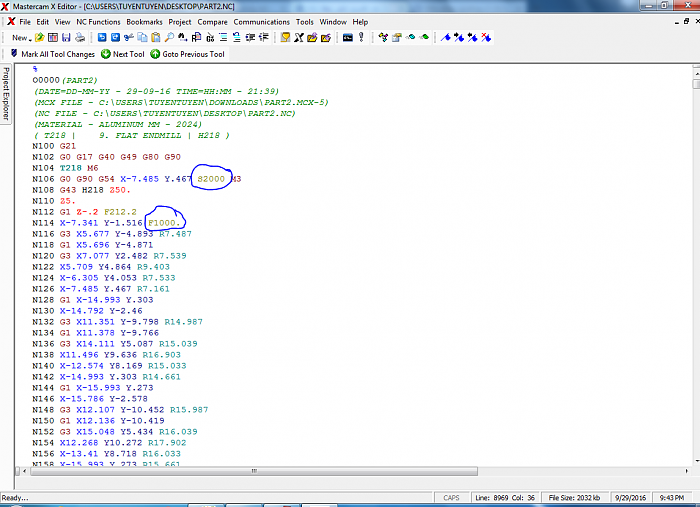Click the Paste clipboard icon
The height and width of the screenshot is (507, 700).
[x=155, y=37]
